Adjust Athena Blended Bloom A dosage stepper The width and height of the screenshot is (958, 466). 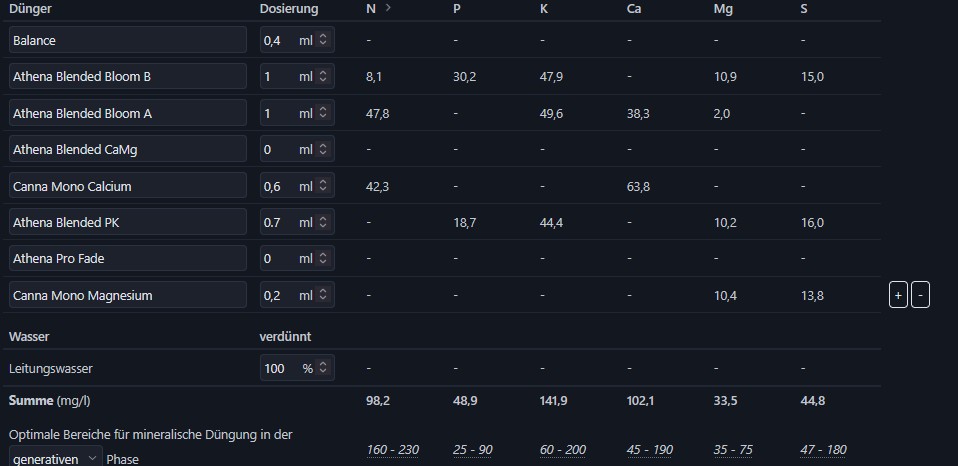click(x=323, y=113)
